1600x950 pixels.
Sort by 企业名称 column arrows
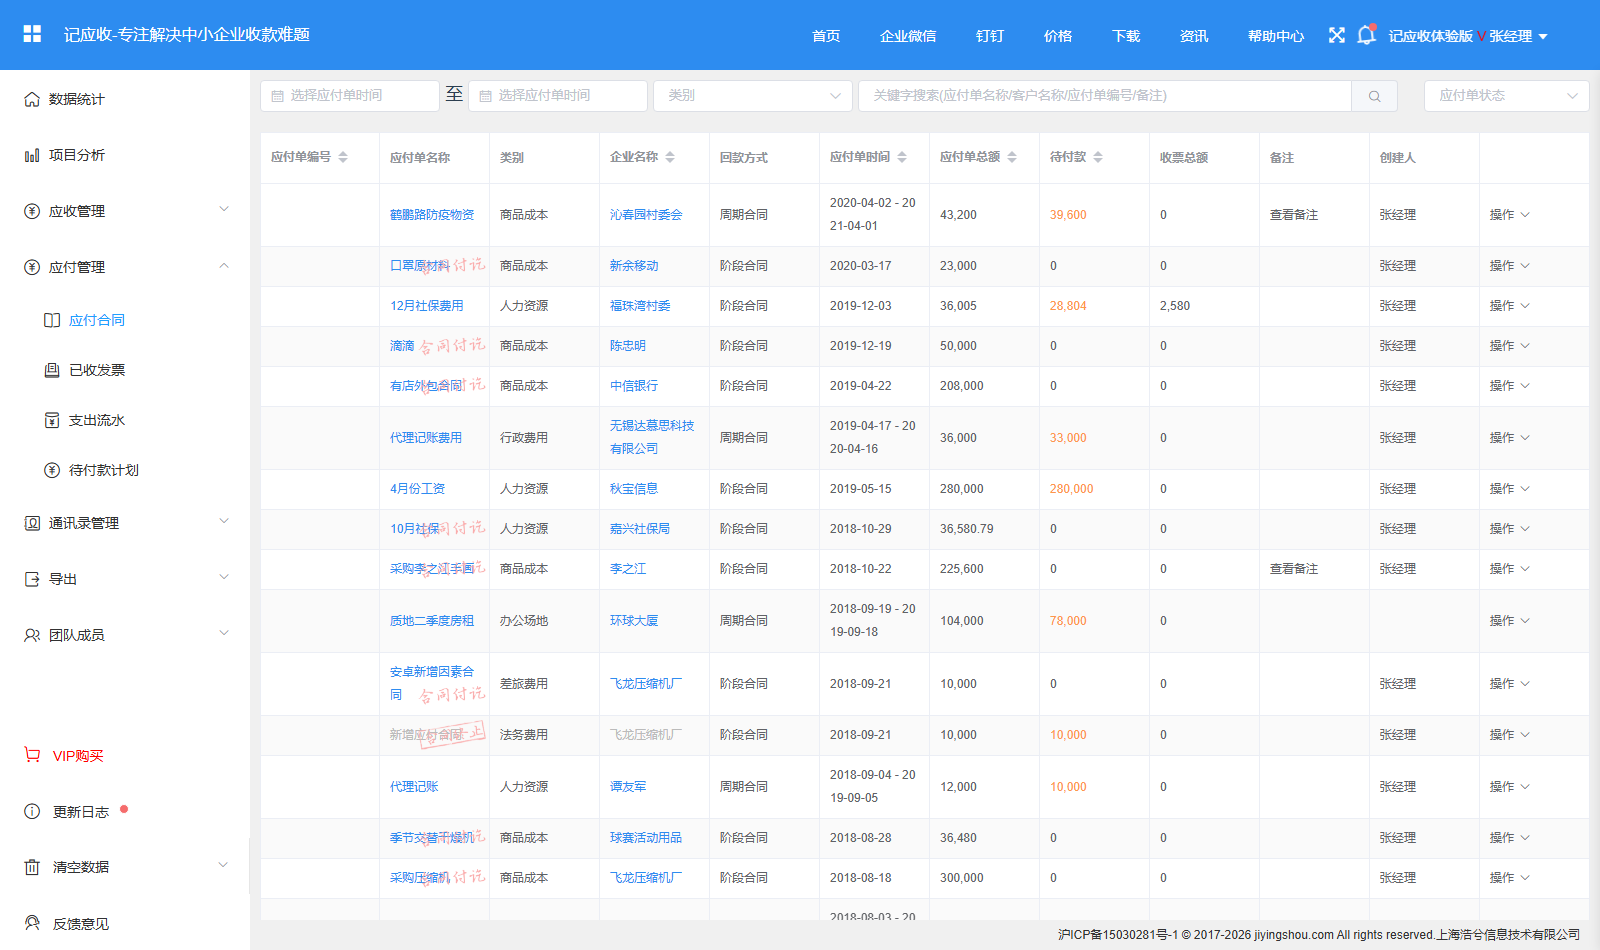click(x=670, y=157)
